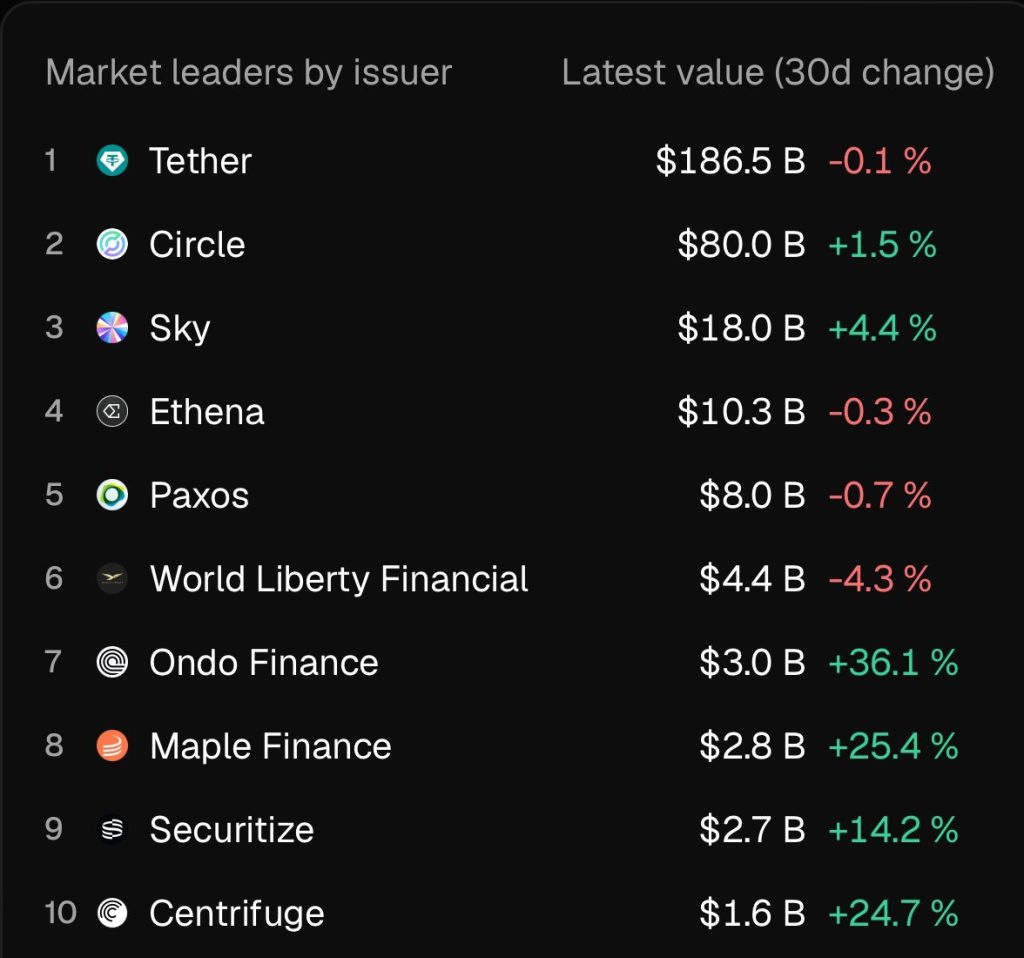Click the Paxos green ring icon
1024x958 pixels.
[112, 495]
